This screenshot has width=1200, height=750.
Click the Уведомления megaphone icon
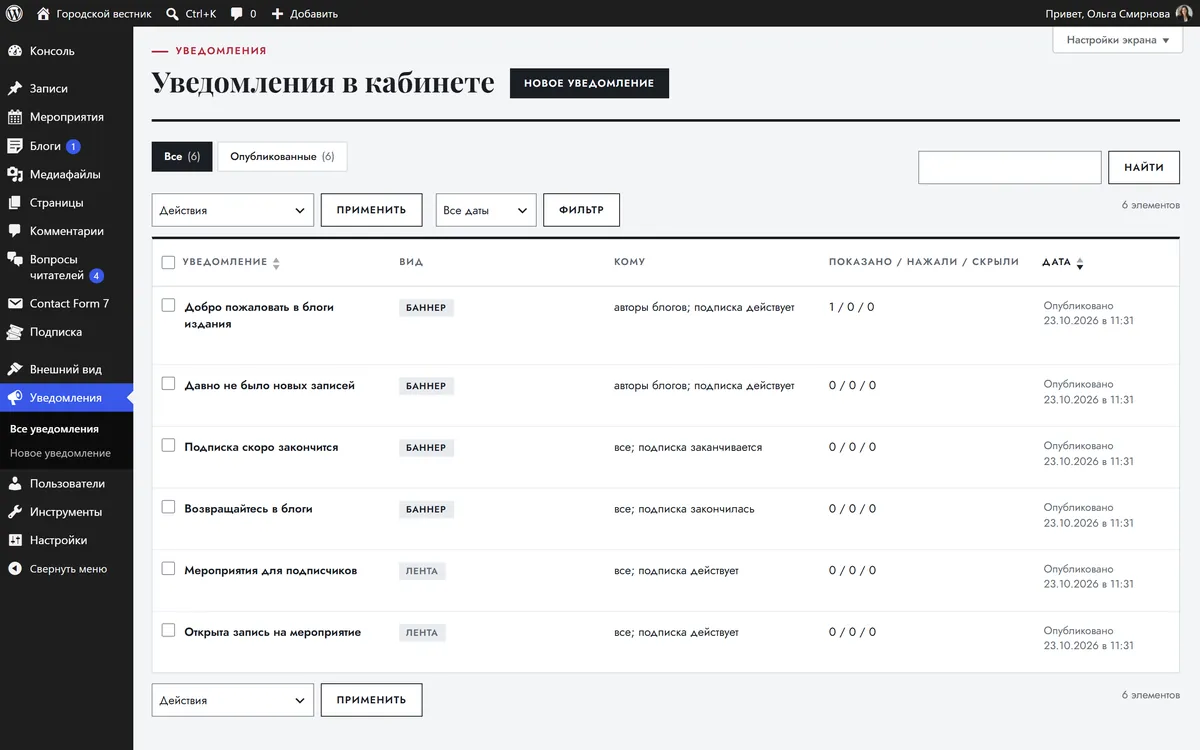[15, 398]
